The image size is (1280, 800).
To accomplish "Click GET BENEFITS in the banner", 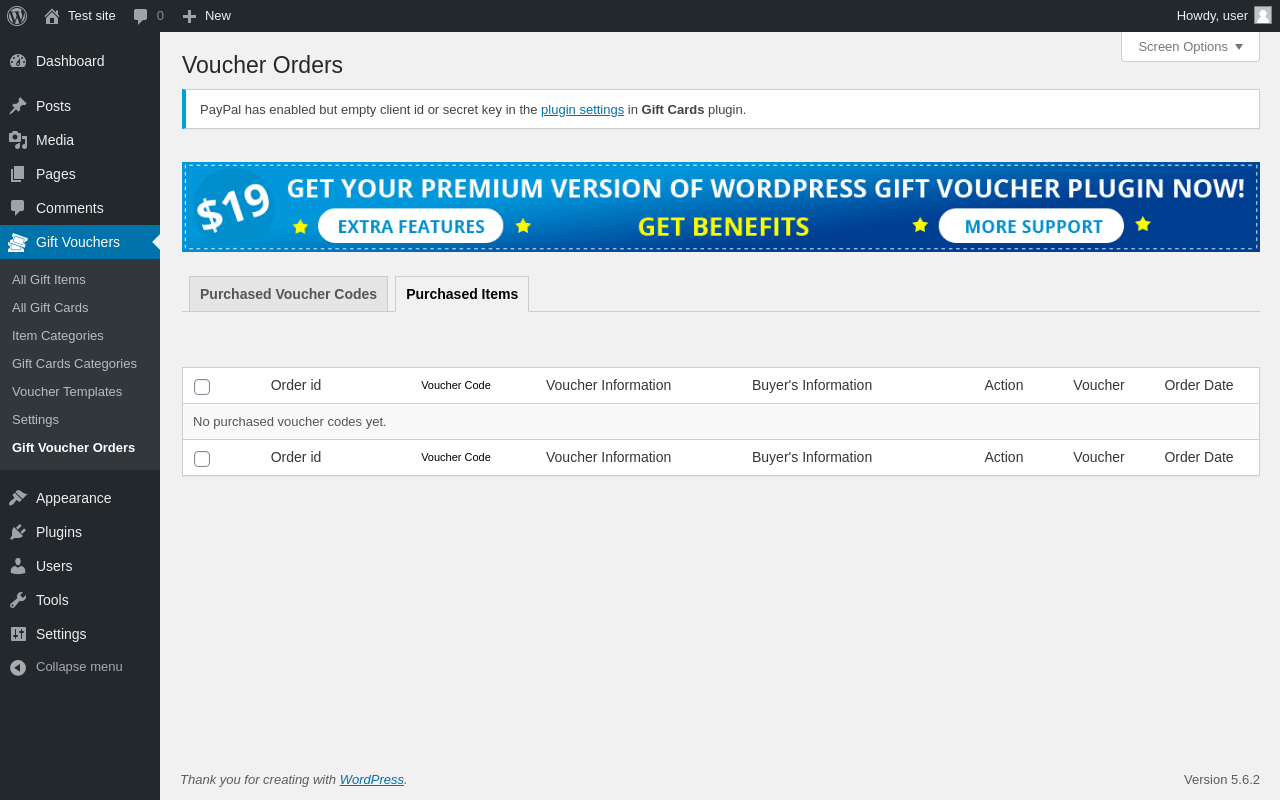I will [723, 227].
